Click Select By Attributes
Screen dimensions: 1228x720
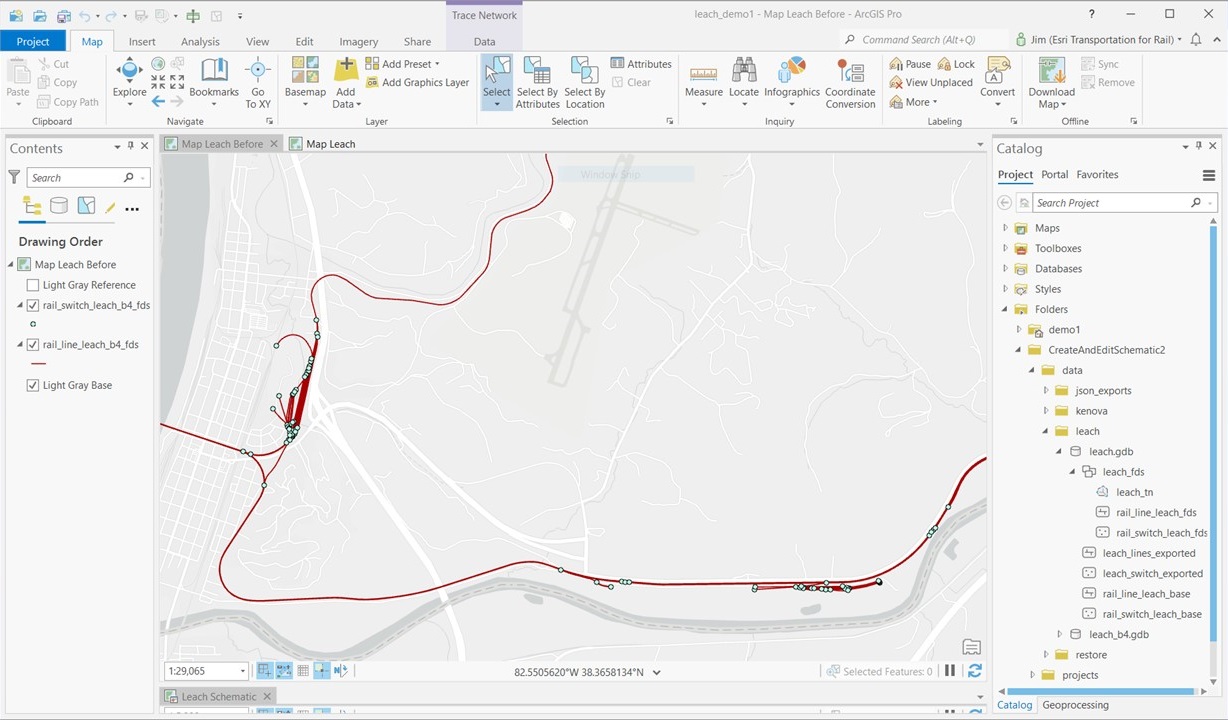[537, 80]
